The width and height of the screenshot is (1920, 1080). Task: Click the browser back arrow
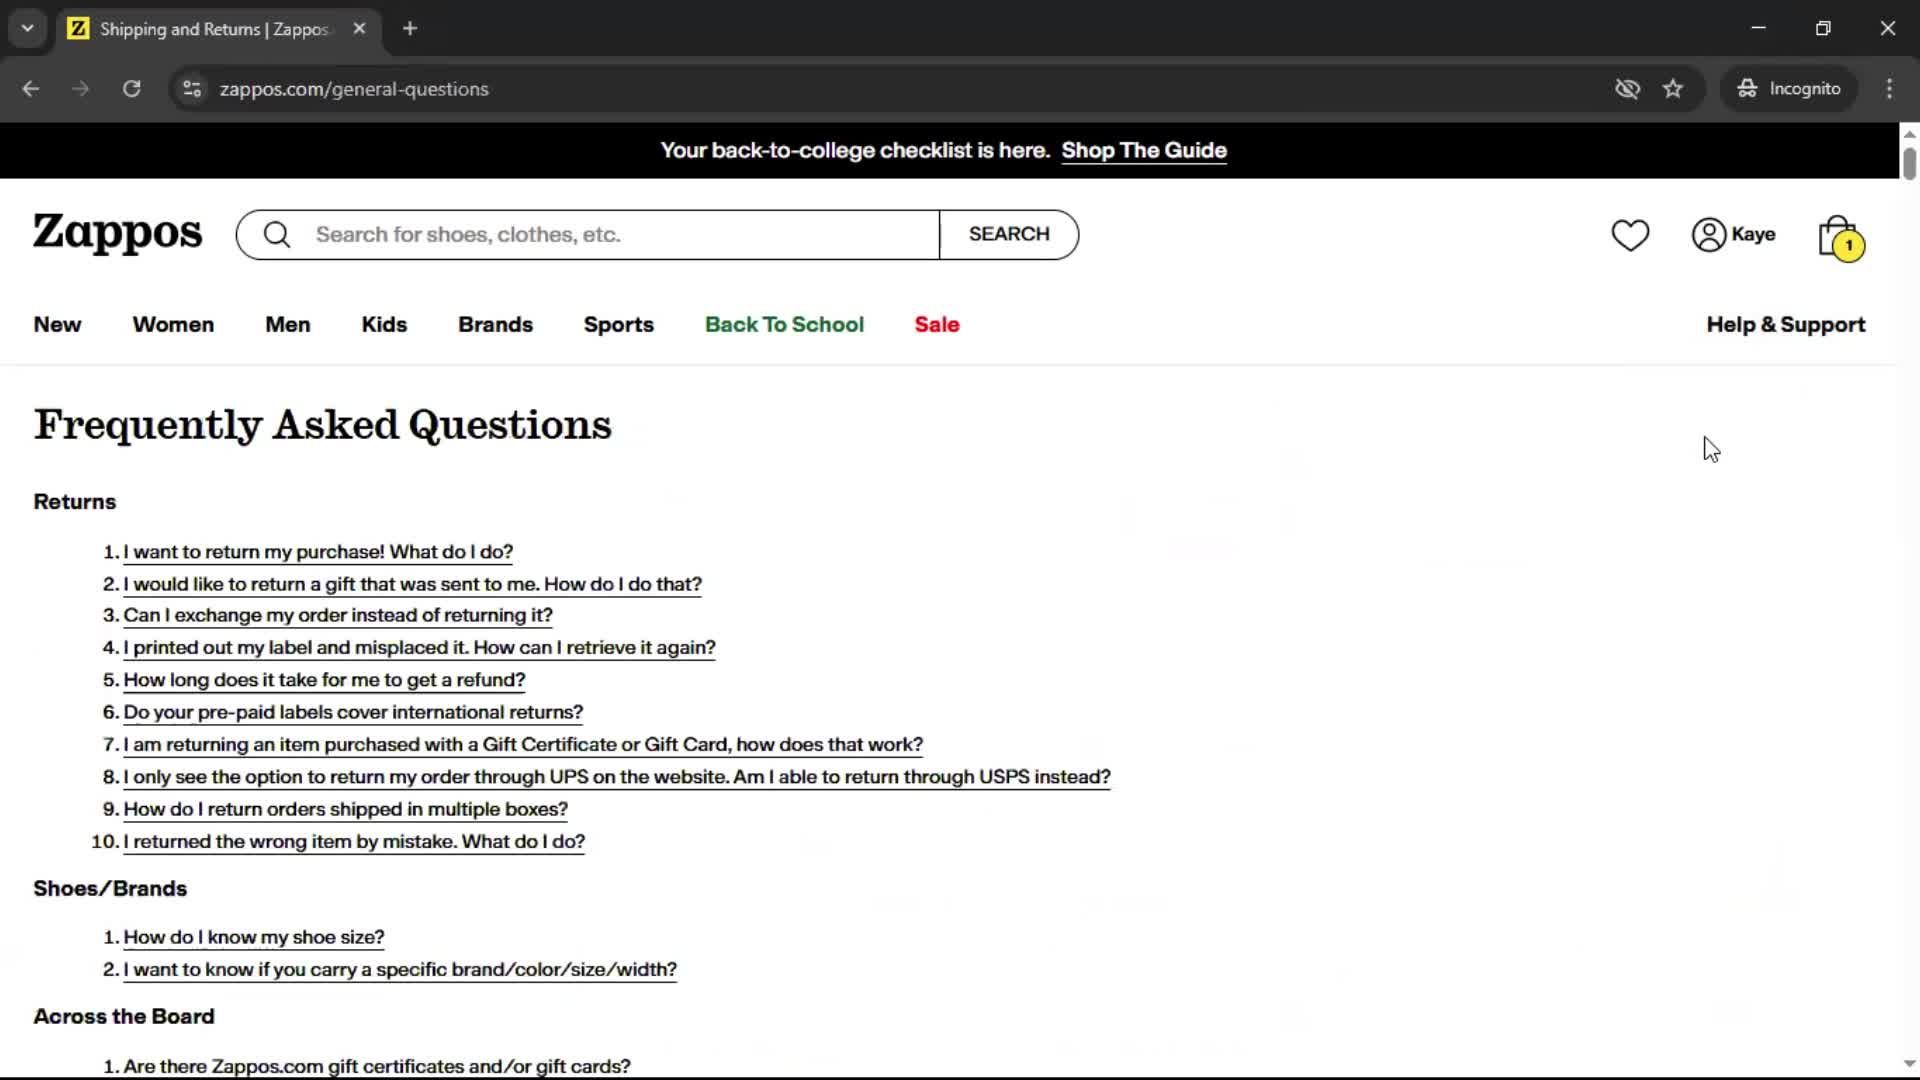point(31,89)
